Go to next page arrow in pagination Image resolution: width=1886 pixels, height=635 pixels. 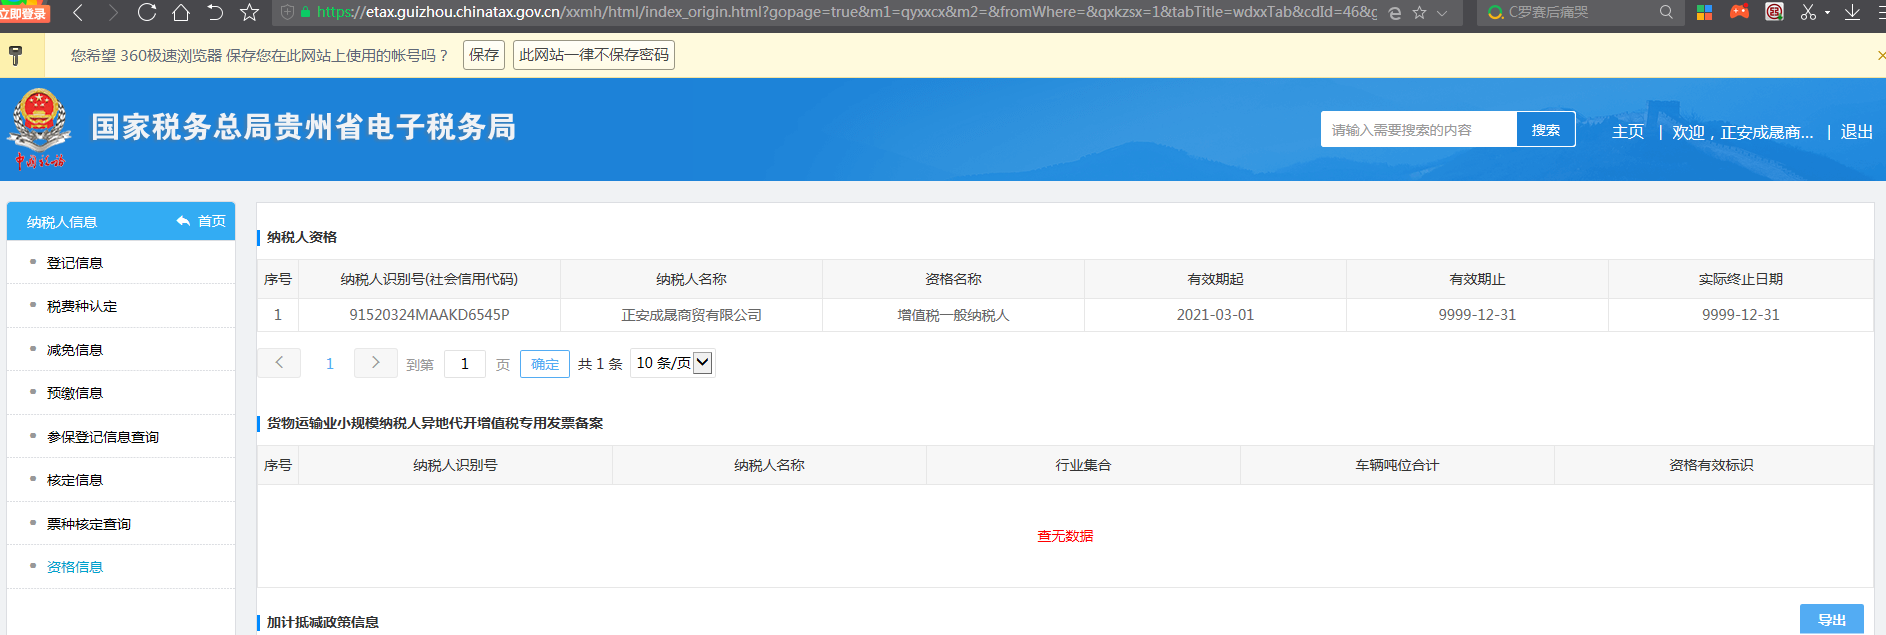click(x=375, y=363)
